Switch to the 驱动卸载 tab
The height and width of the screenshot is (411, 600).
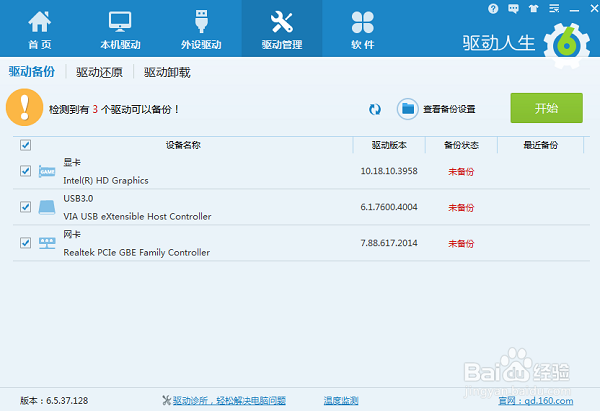(x=167, y=72)
